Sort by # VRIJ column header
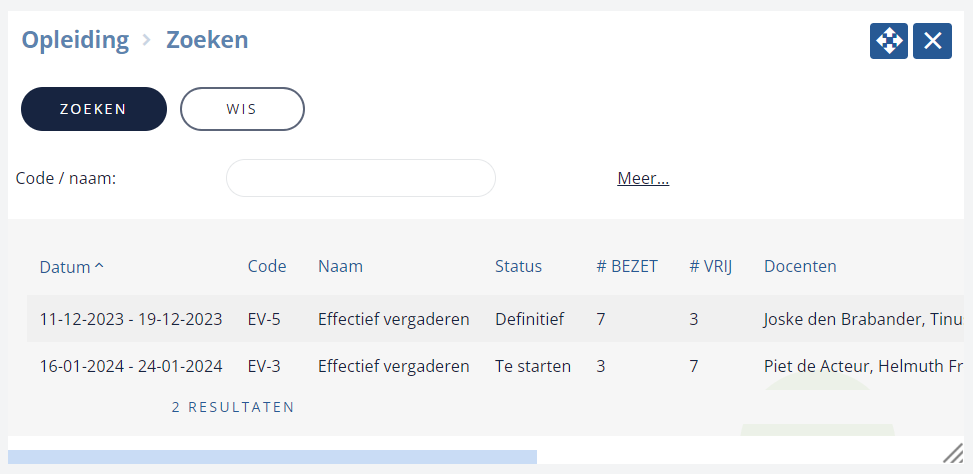Screen dimensions: 973x474 (x=711, y=266)
